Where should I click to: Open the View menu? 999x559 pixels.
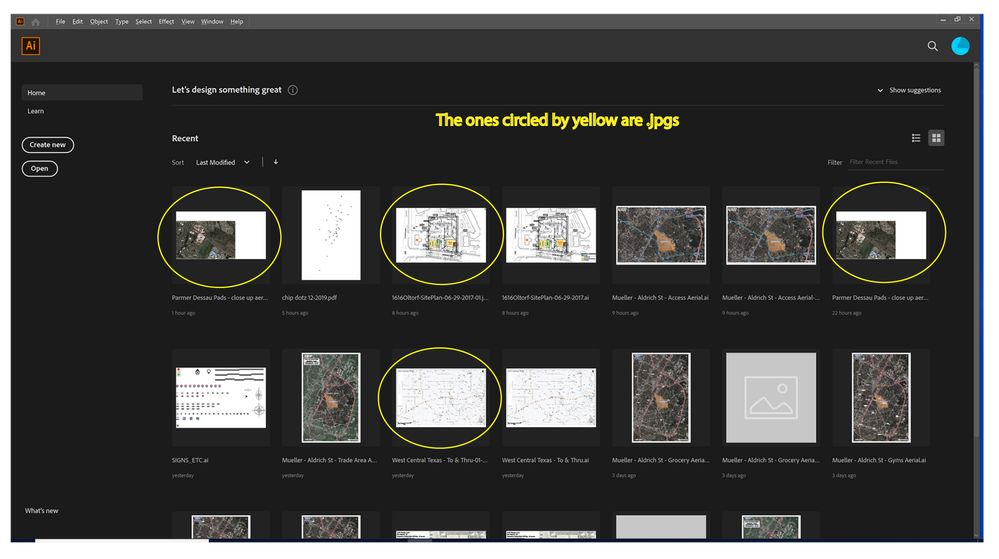(x=188, y=22)
